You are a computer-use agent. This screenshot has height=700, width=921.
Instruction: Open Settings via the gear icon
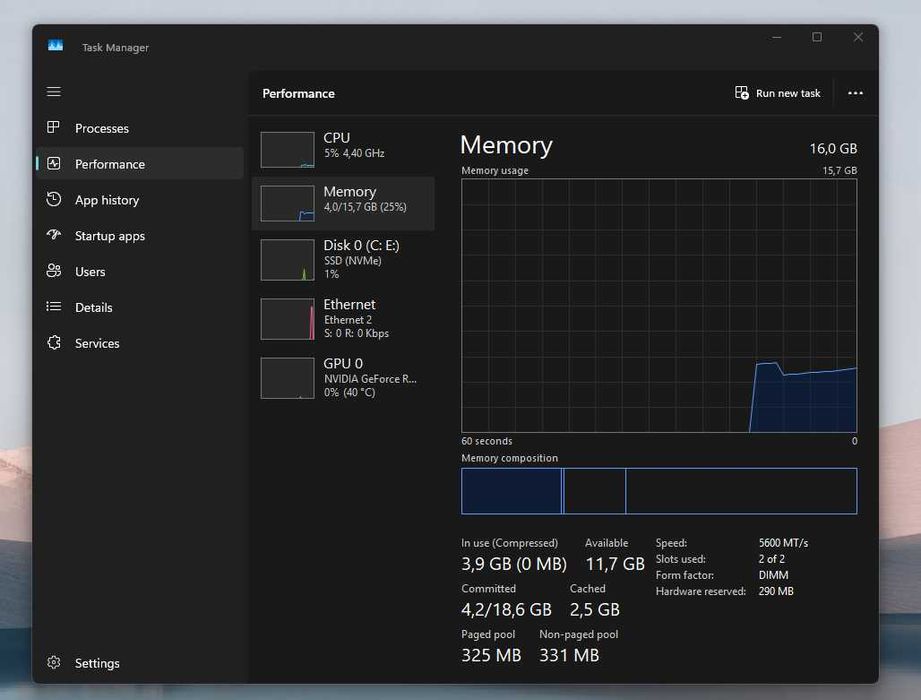coord(54,663)
